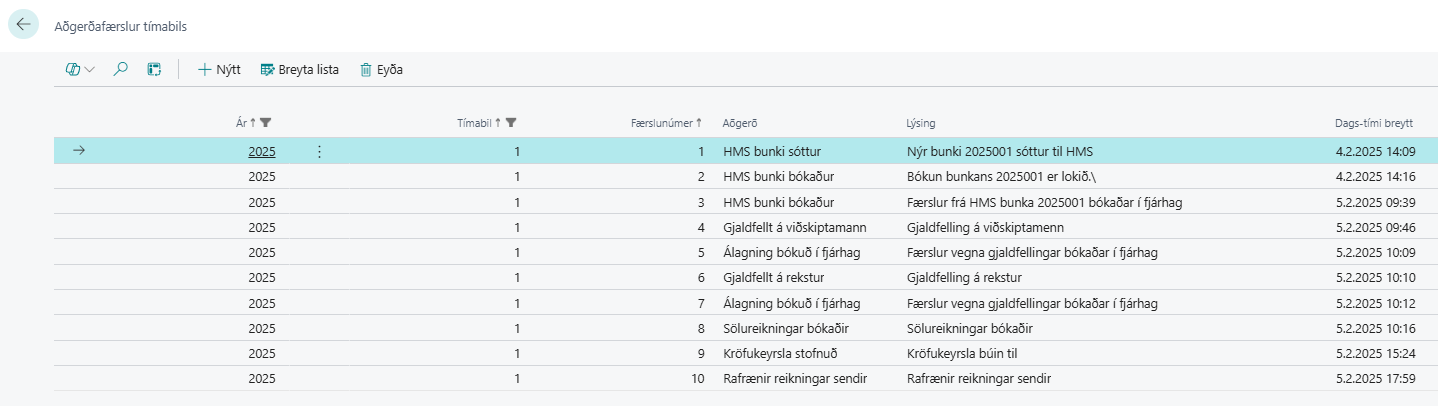Select the 'Rafrænir reikningar sendir' action cell
This screenshot has height=406, width=1438.
794,379
